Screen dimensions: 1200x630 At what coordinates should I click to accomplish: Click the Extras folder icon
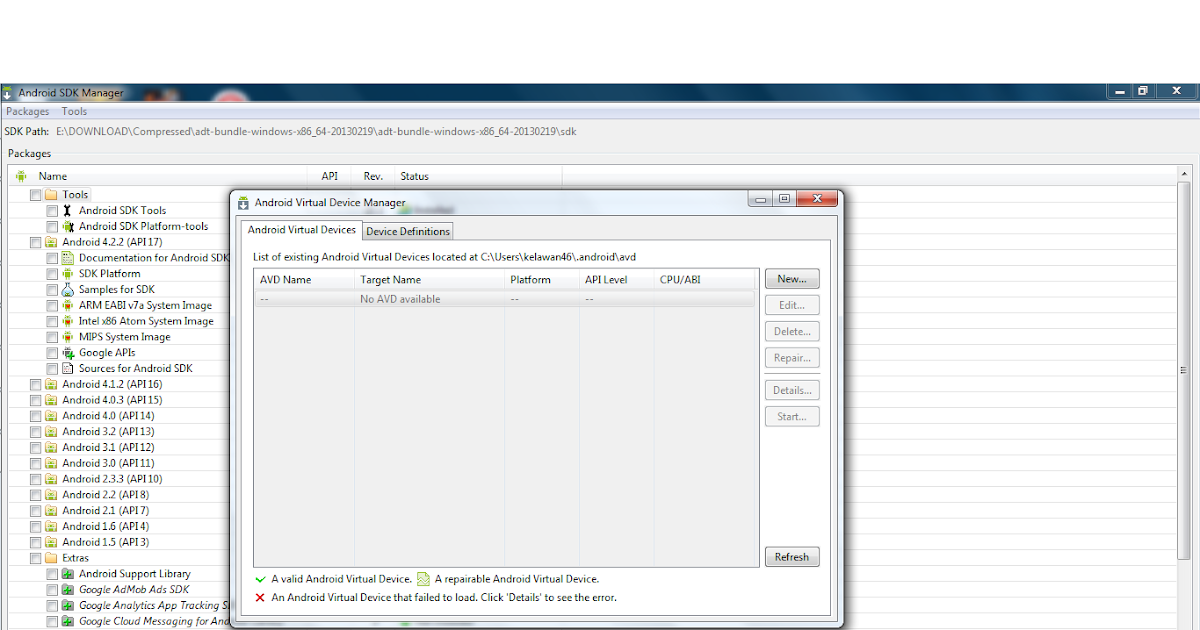51,558
